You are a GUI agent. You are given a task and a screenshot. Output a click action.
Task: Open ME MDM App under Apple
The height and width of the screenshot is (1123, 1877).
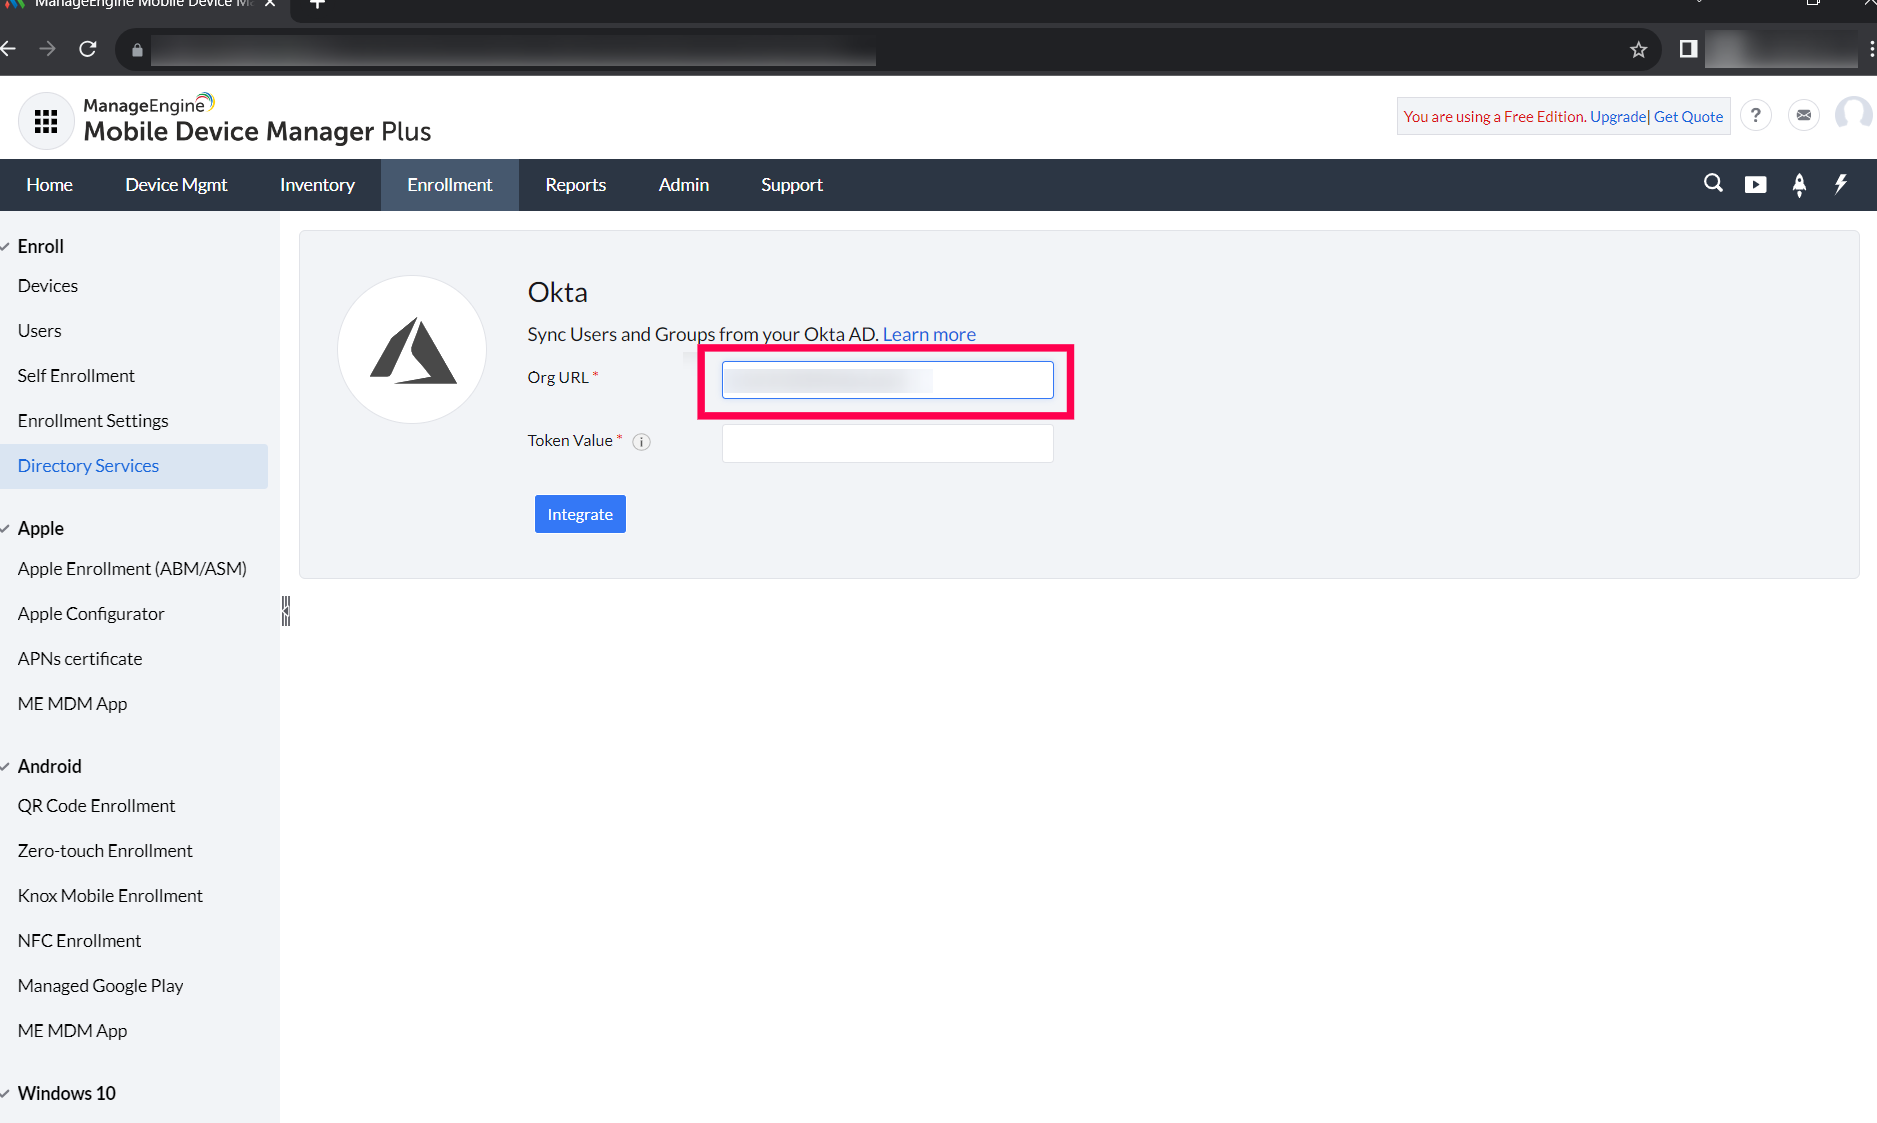tap(72, 704)
